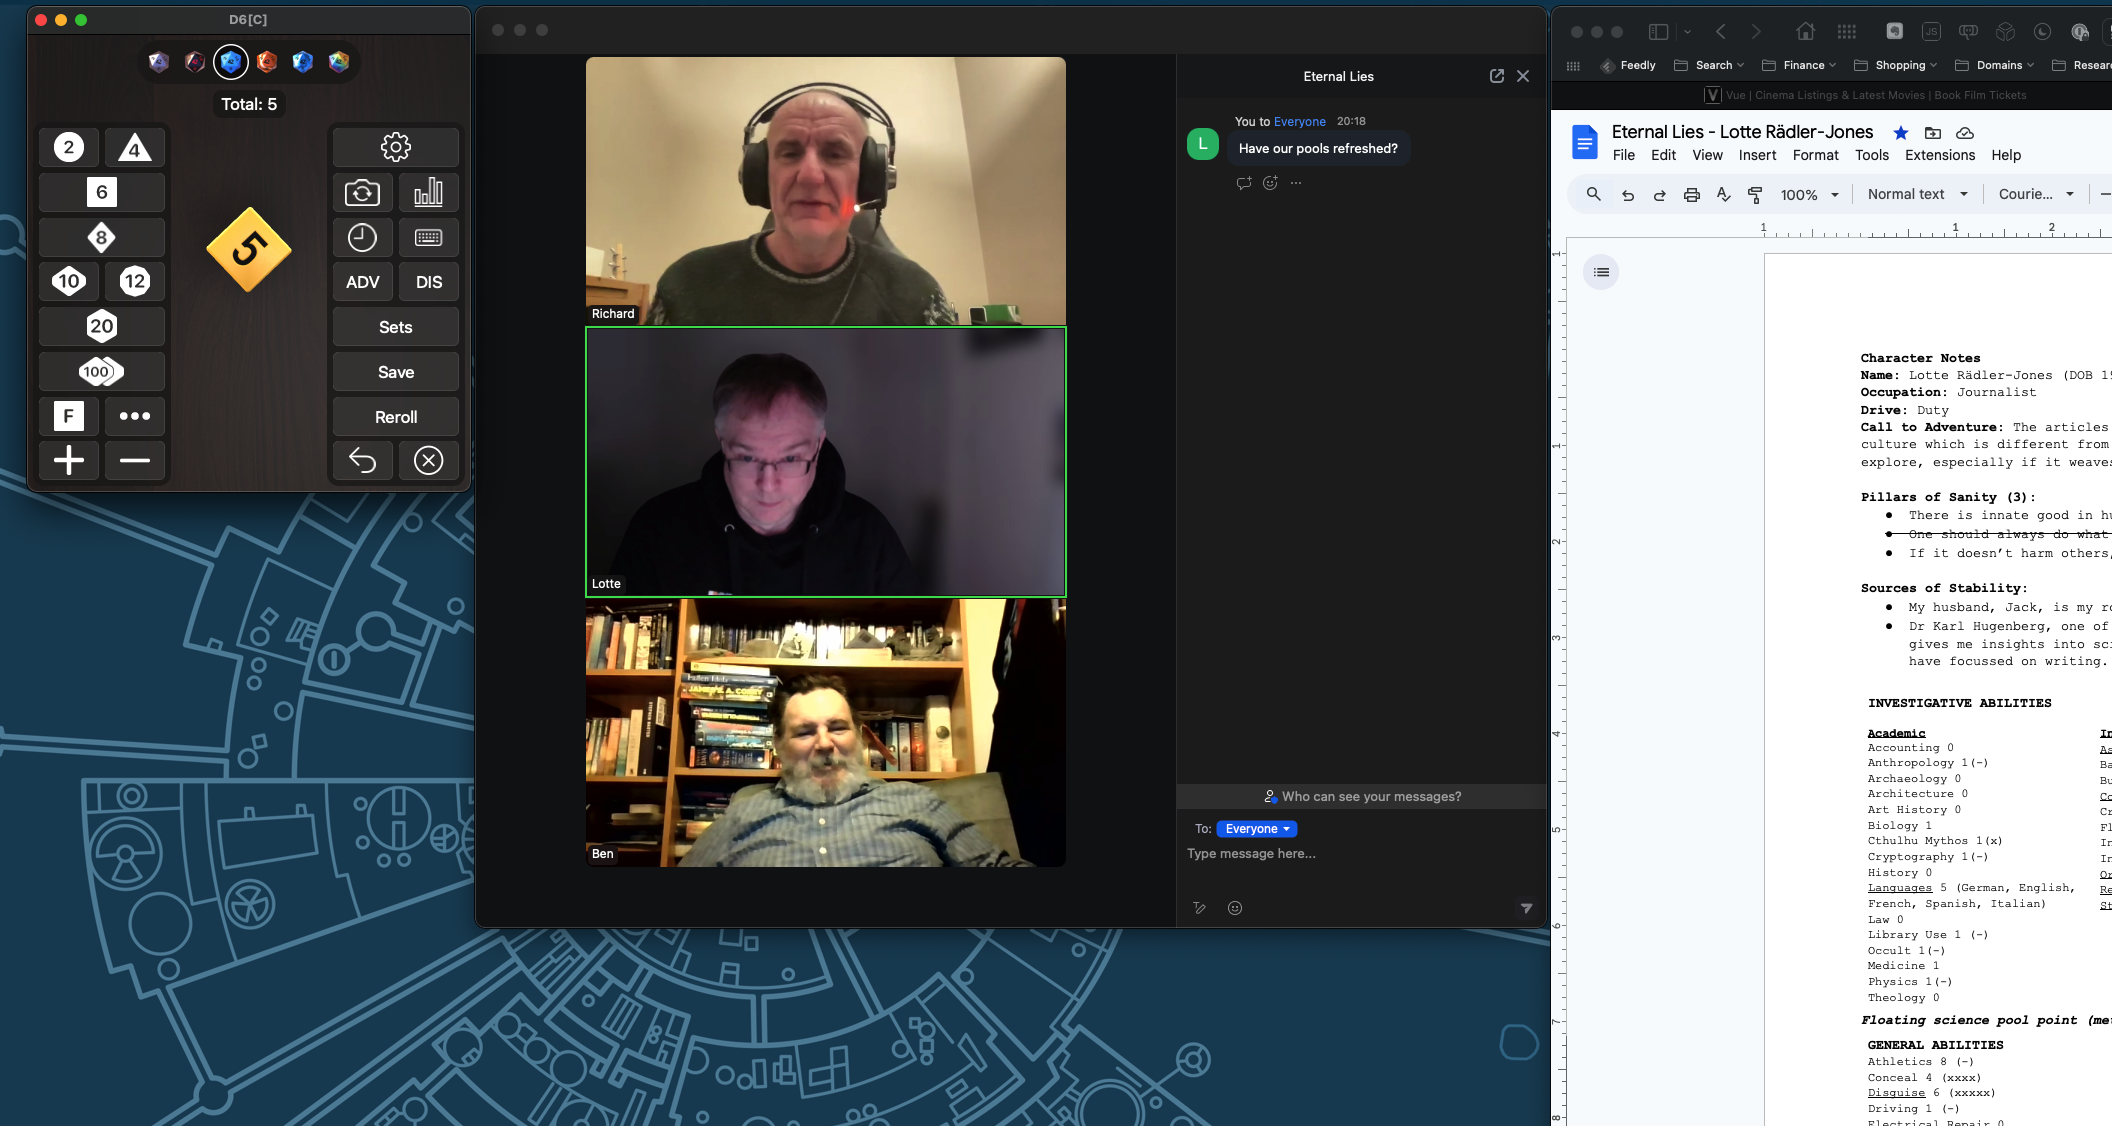
Task: Undo last edit in Google Docs
Action: (1628, 195)
